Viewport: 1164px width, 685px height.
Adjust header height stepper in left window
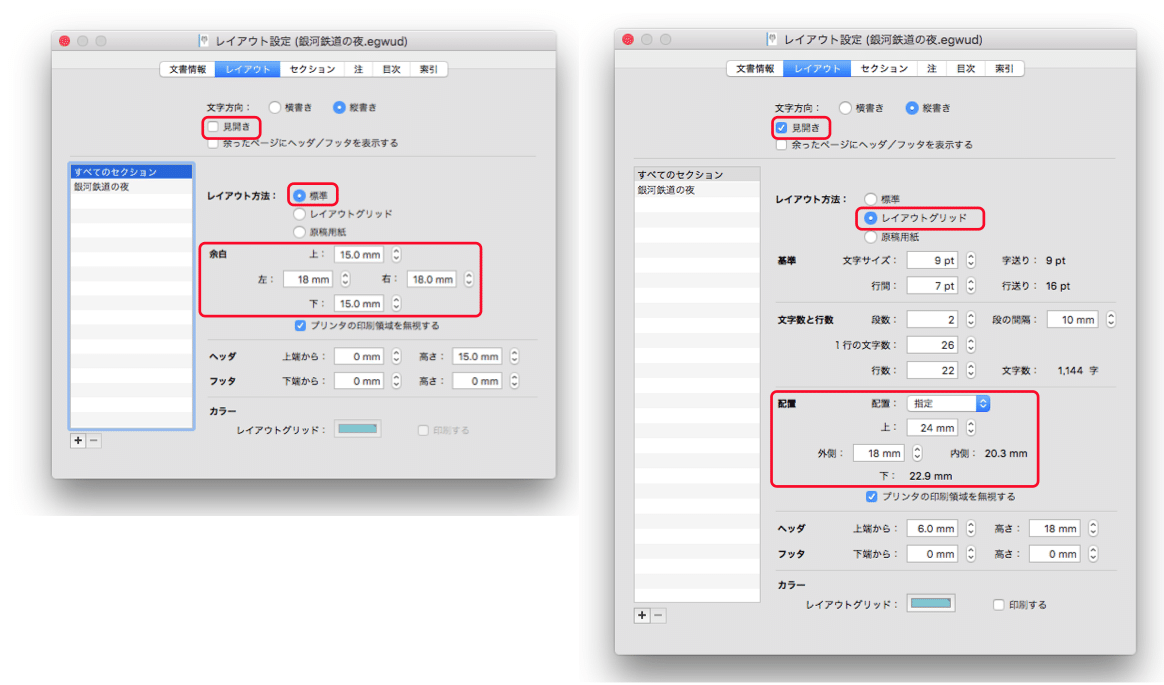point(514,357)
